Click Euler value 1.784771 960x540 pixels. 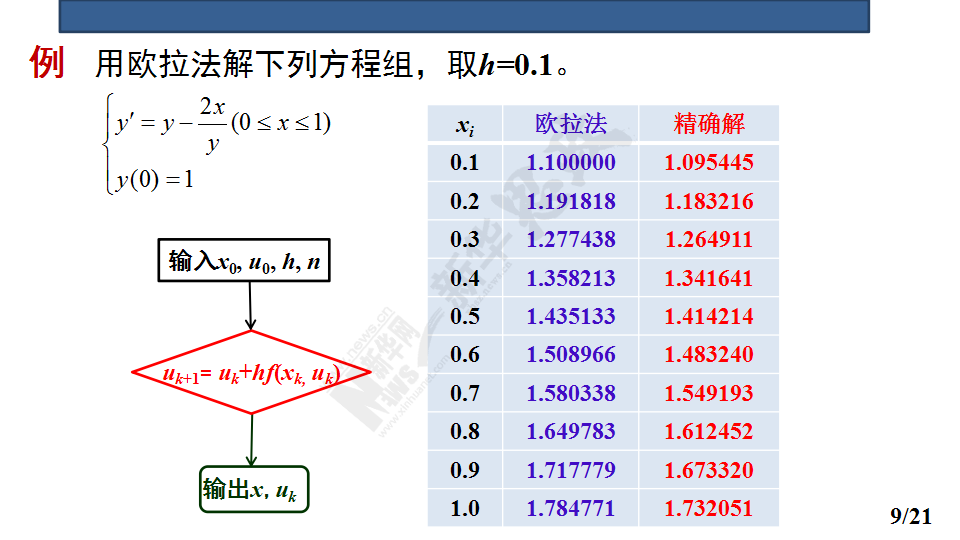(571, 508)
